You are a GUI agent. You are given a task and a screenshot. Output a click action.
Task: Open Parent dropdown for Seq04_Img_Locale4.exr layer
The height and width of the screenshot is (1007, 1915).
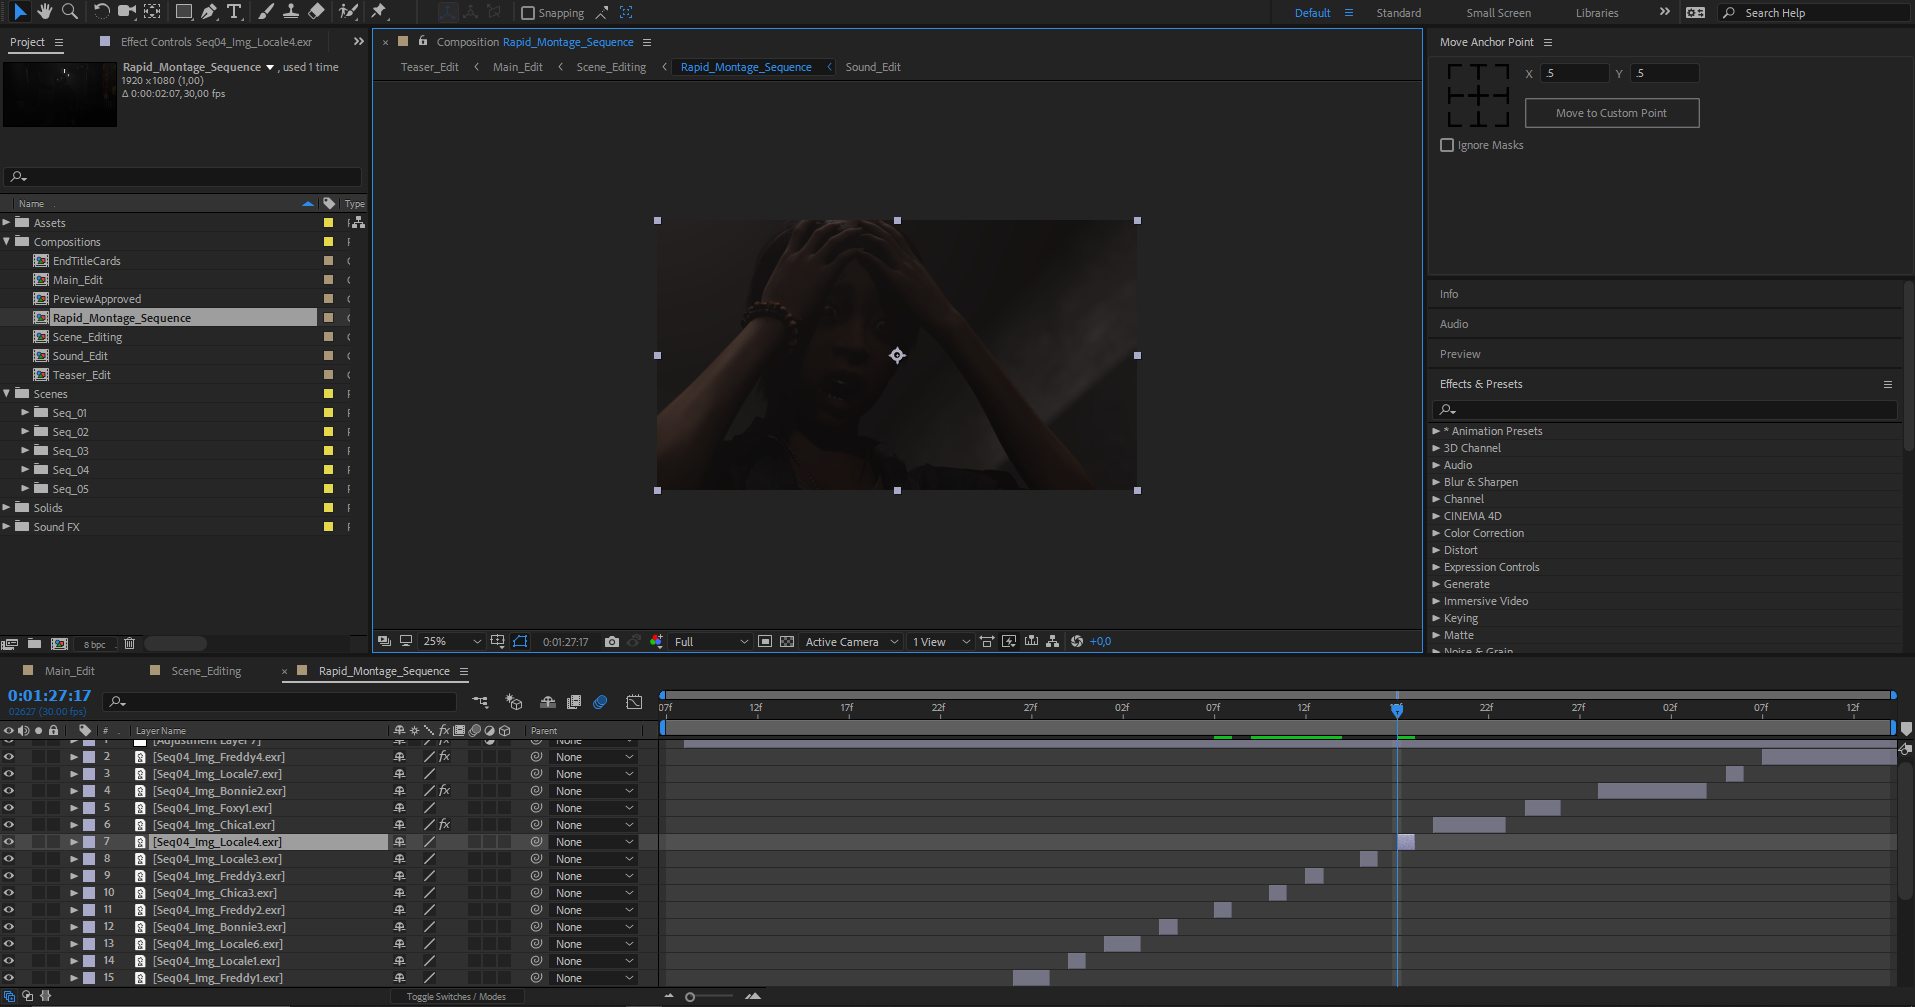[594, 842]
